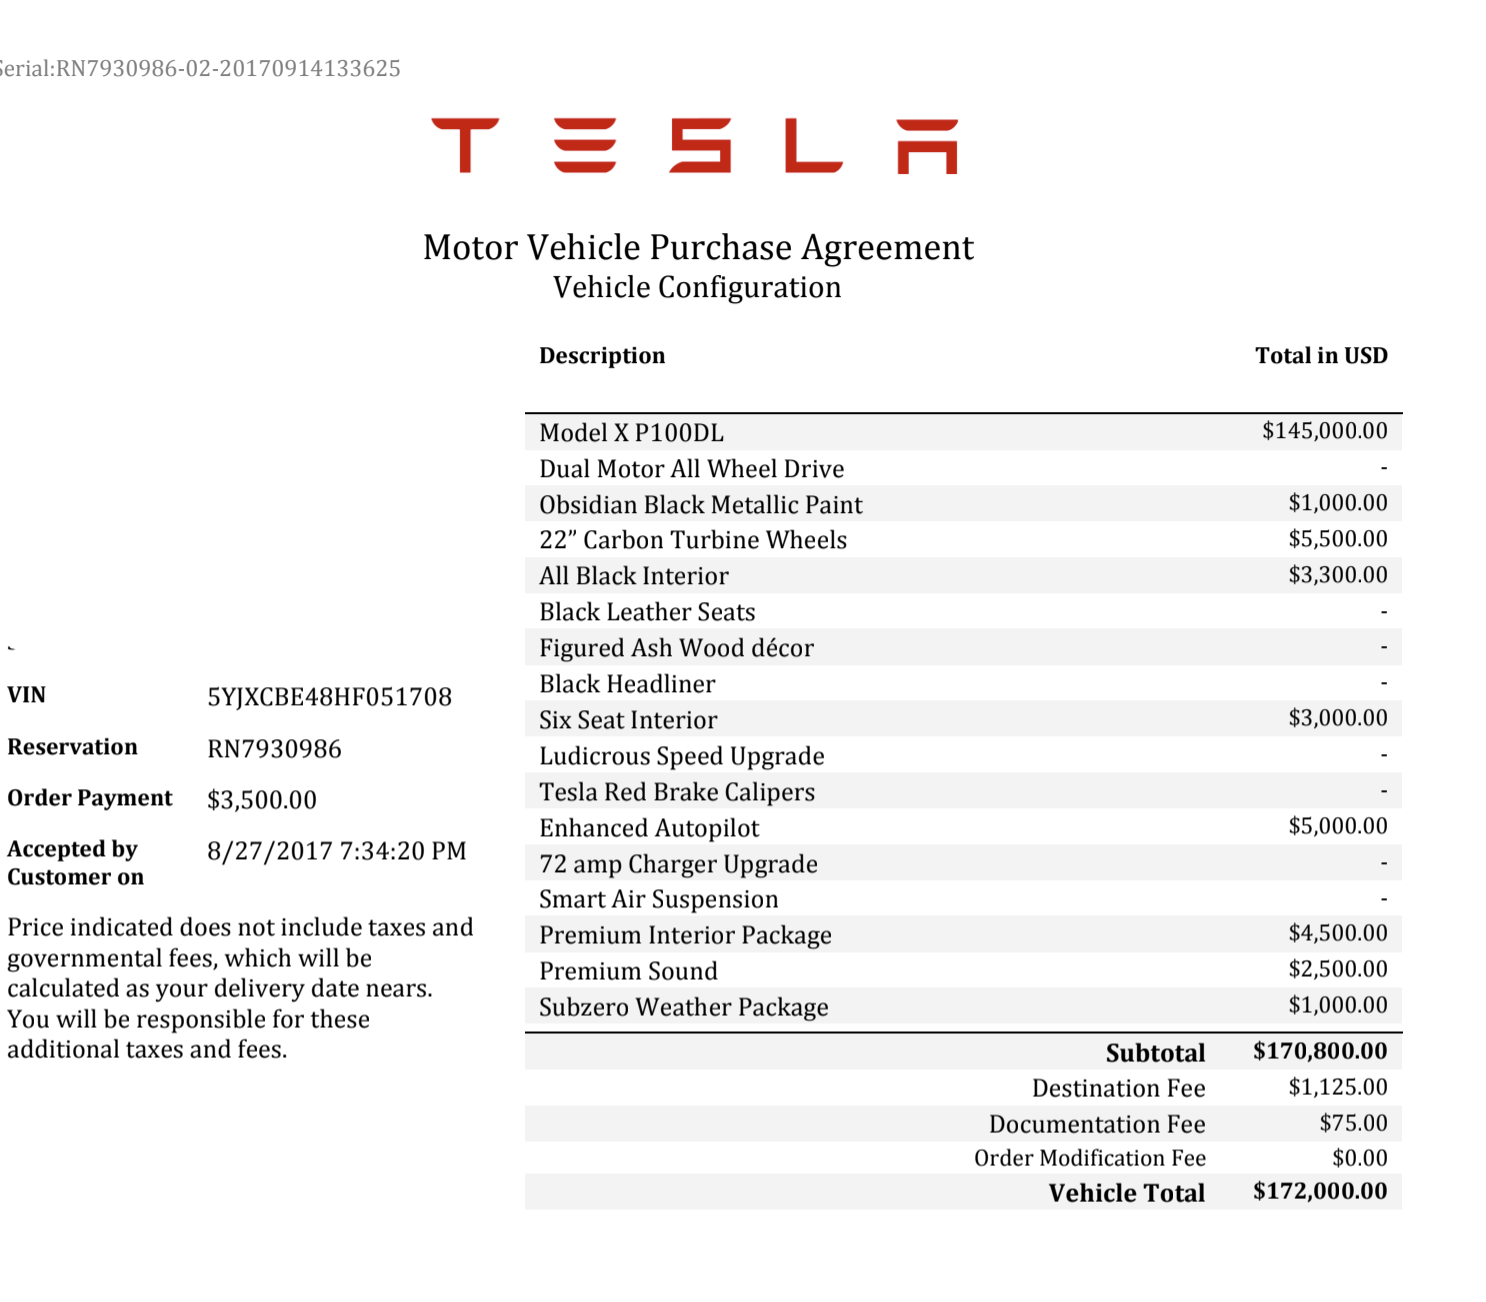1486x1302 pixels.
Task: Click the $145,000.00 Model X price
Action: (1324, 431)
